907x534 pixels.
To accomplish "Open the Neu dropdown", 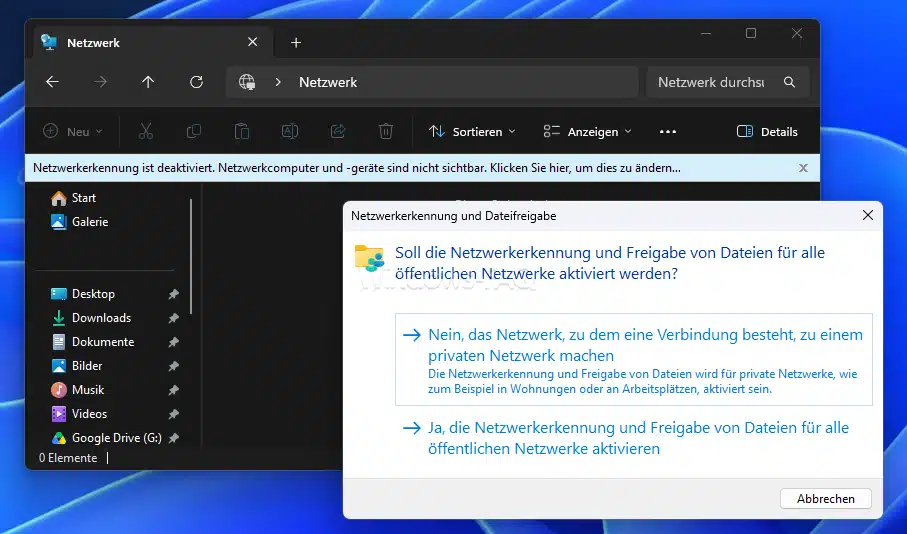I will pos(73,131).
